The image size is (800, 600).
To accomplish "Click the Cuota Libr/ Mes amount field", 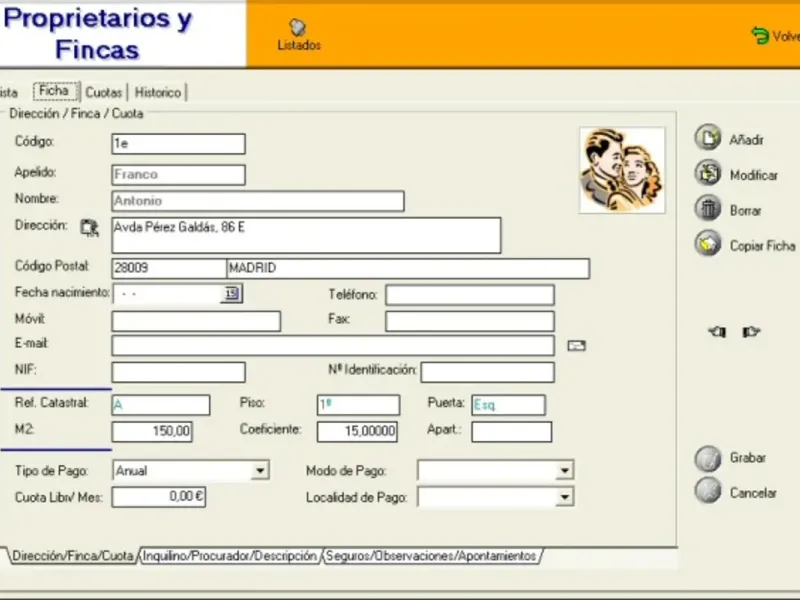I will point(159,496).
